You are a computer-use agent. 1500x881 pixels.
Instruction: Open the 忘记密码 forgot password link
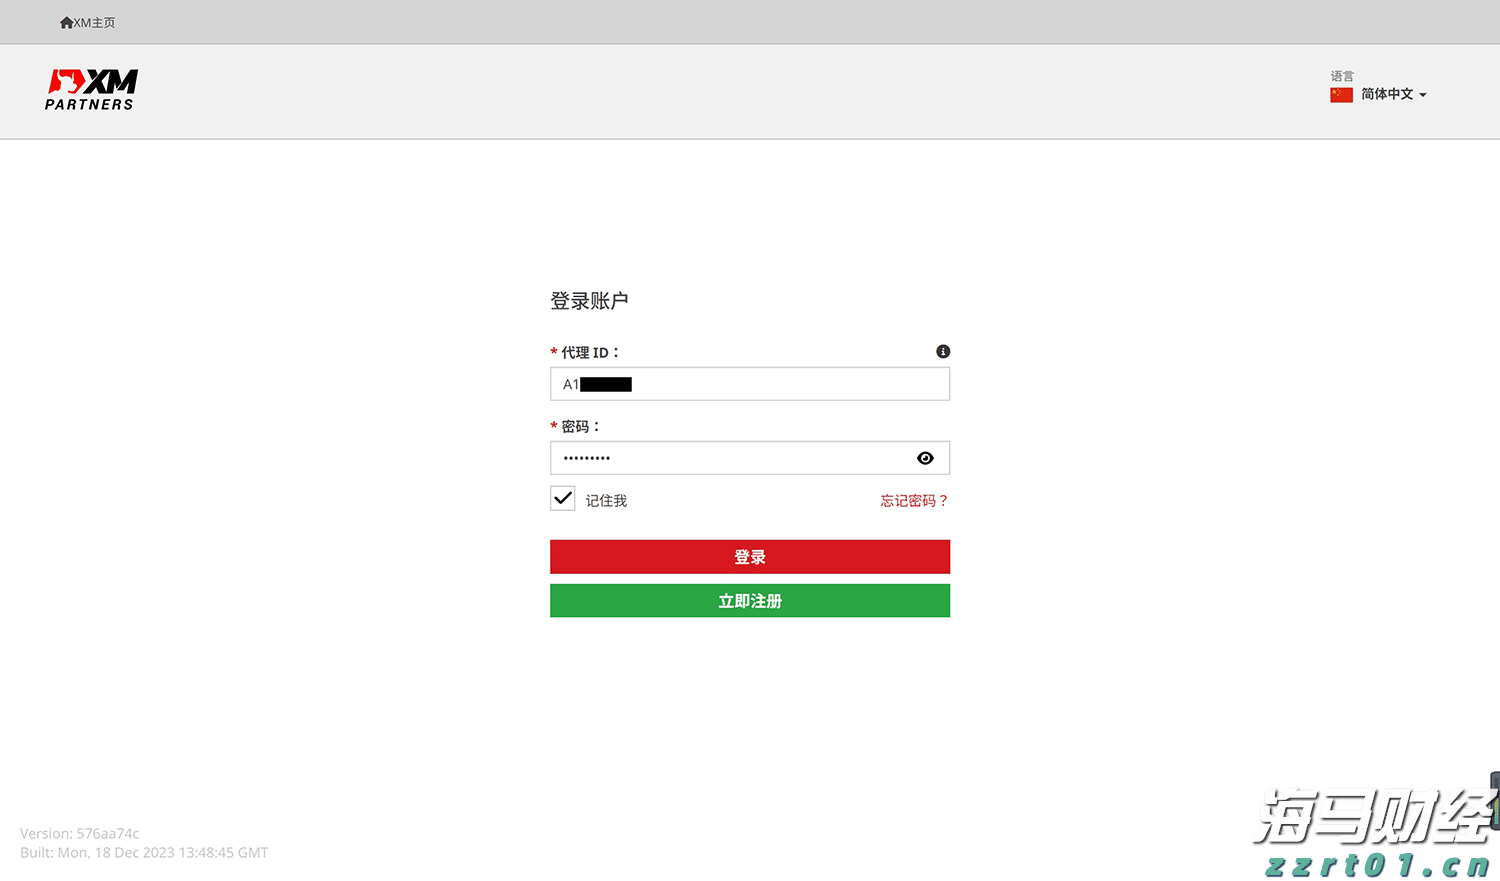pos(913,500)
